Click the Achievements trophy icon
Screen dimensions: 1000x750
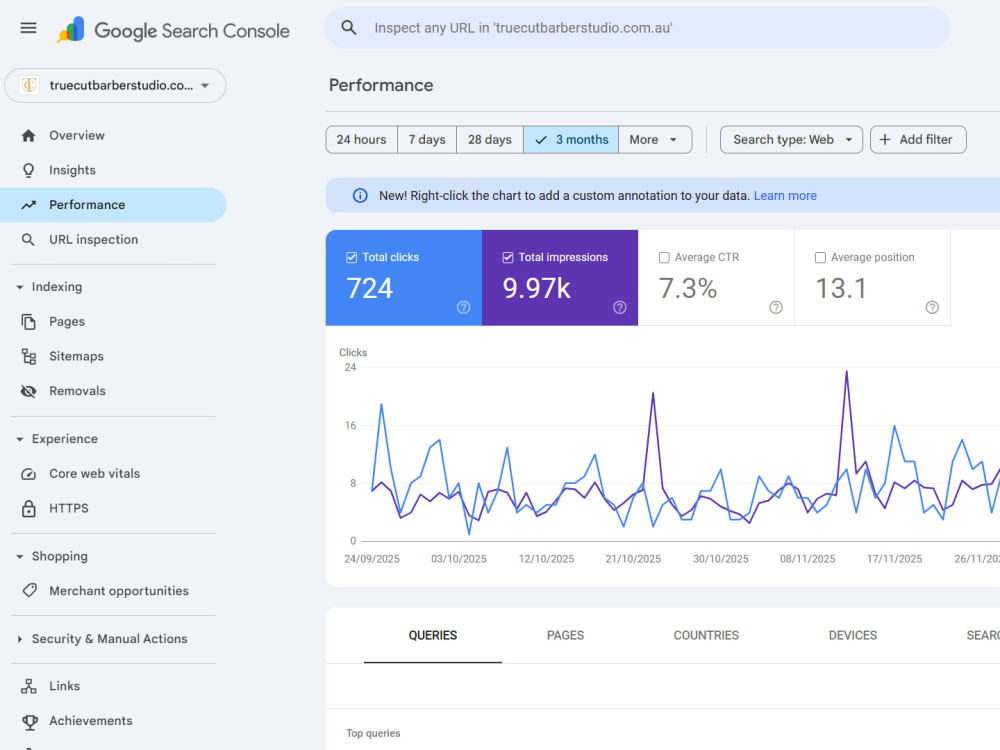(x=29, y=721)
